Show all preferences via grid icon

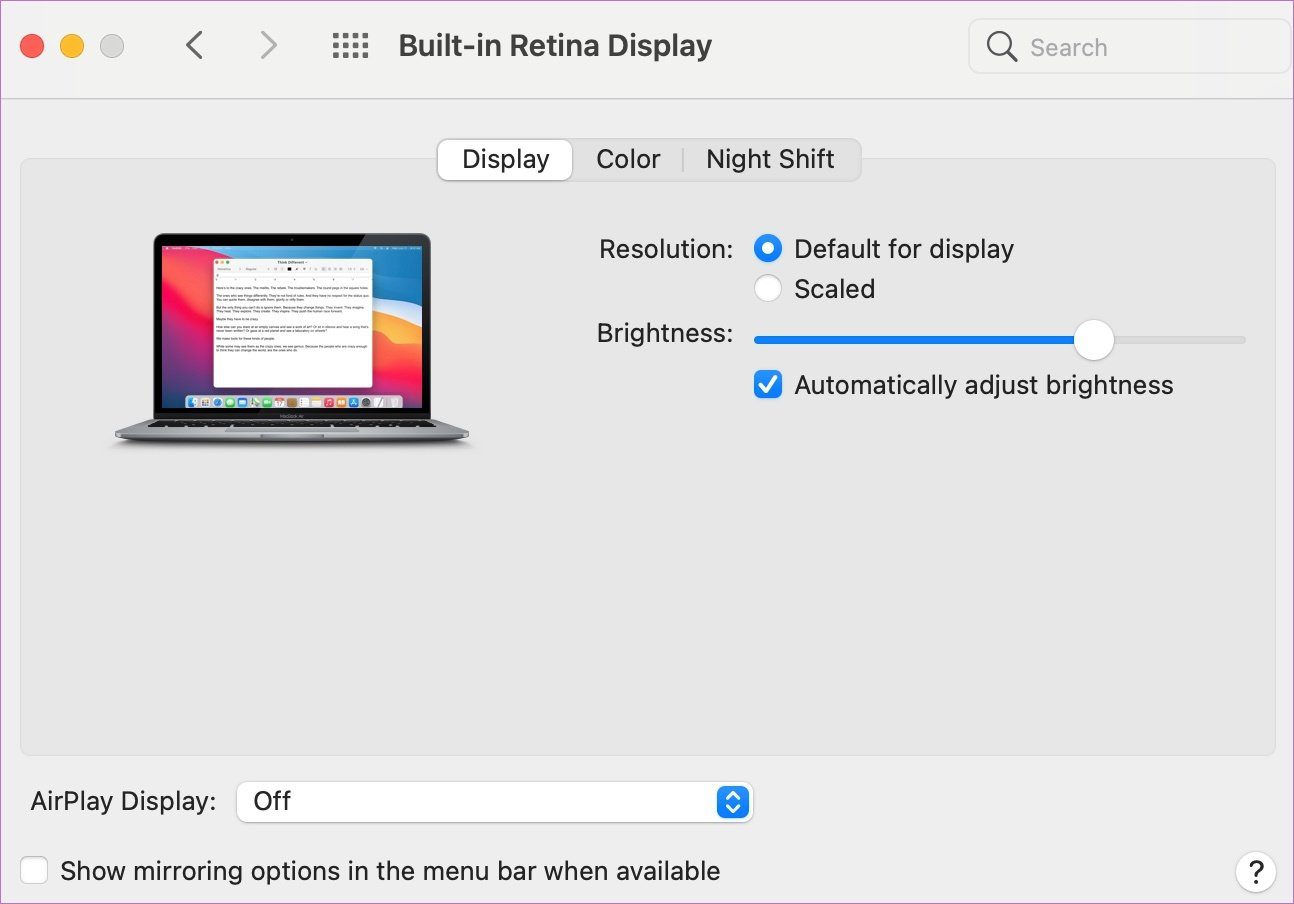(x=350, y=45)
